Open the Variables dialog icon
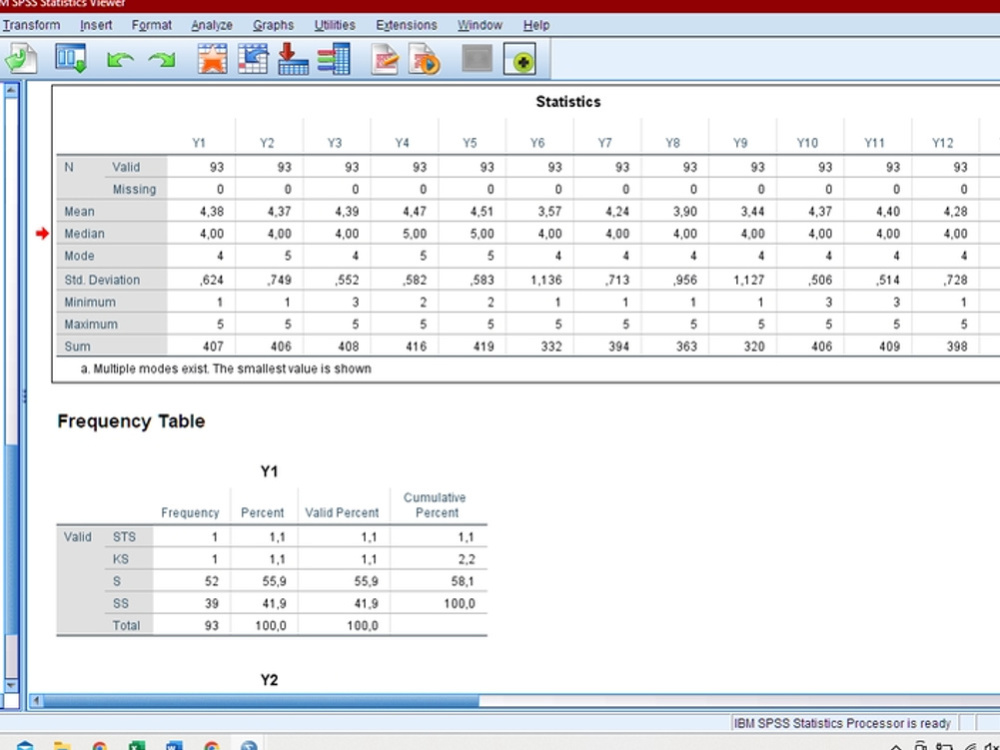Screen dimensions: 1000x750 333,59
